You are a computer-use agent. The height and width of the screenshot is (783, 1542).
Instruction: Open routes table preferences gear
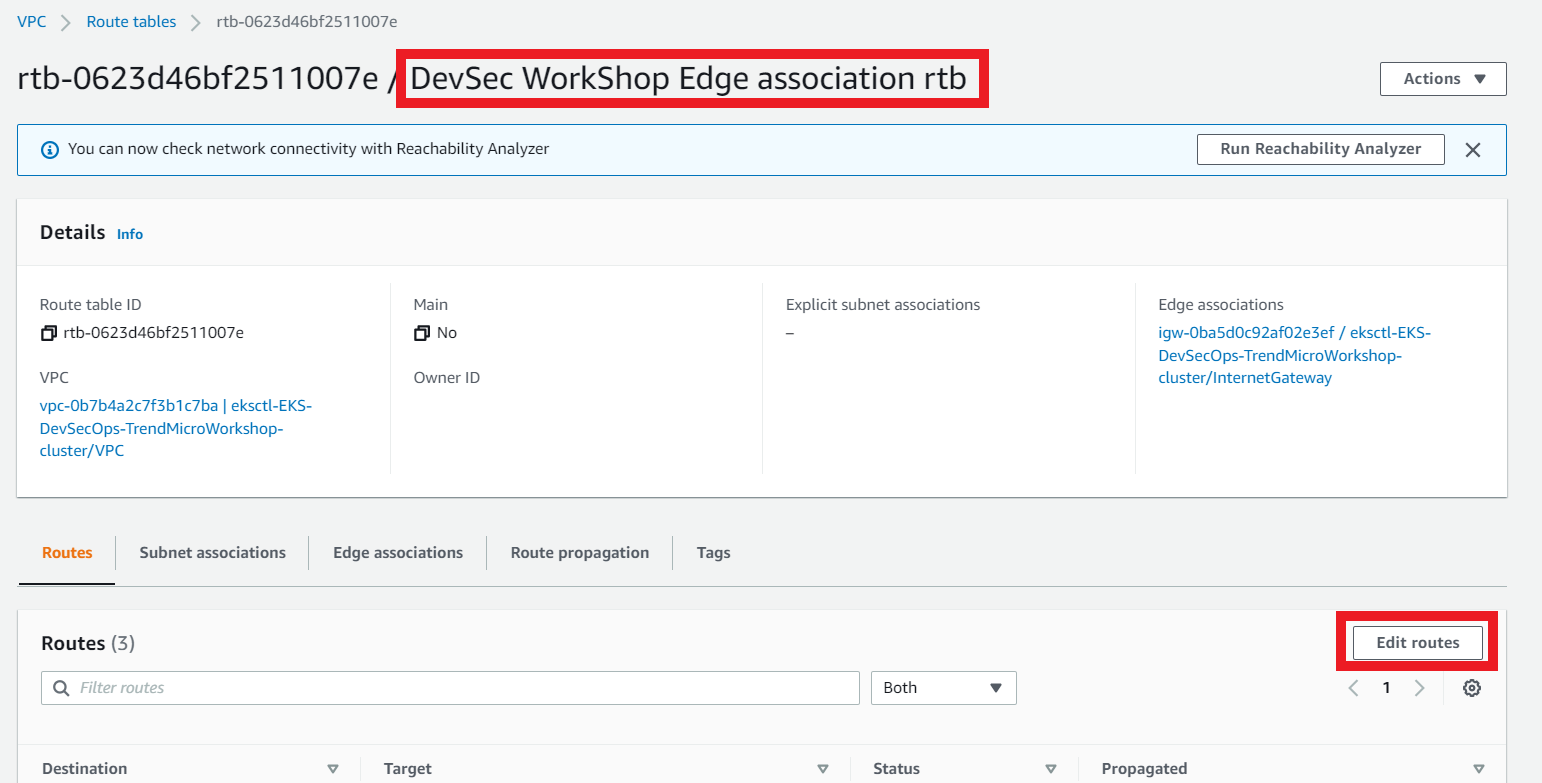pyautogui.click(x=1472, y=688)
